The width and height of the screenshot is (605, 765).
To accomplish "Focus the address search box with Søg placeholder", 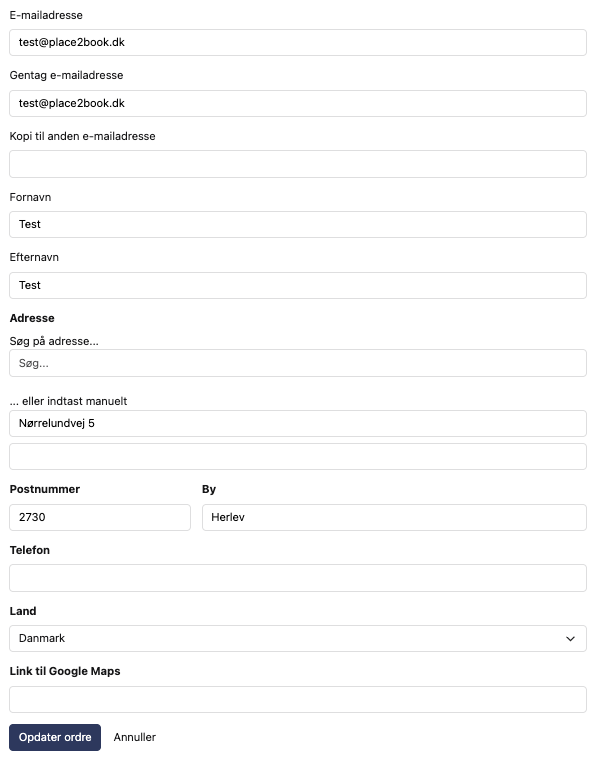I will [297, 363].
